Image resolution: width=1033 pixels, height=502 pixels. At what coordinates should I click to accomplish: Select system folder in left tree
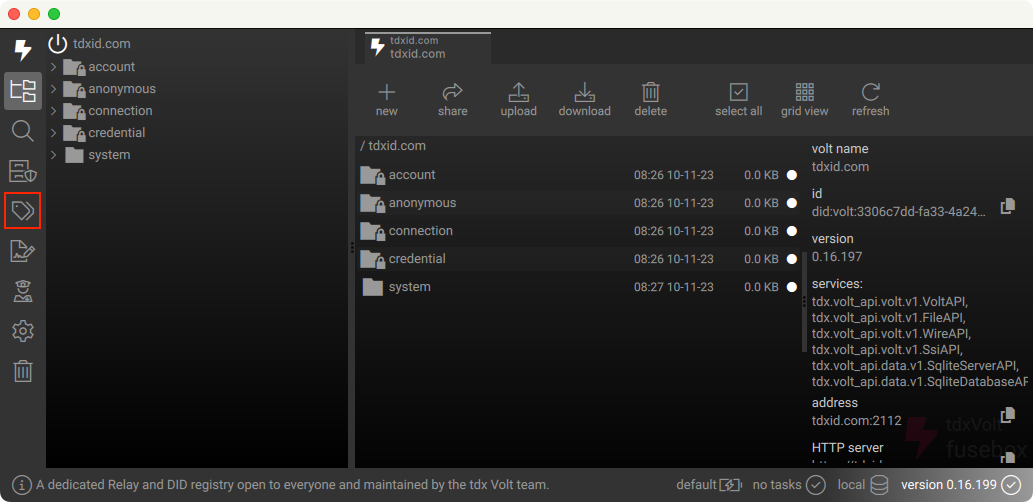[109, 155]
